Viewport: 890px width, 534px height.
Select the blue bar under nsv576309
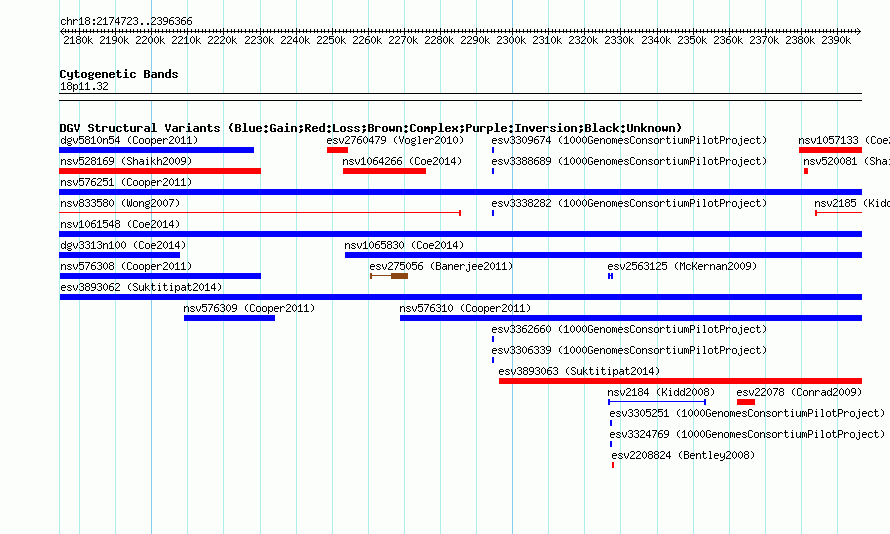(229, 318)
